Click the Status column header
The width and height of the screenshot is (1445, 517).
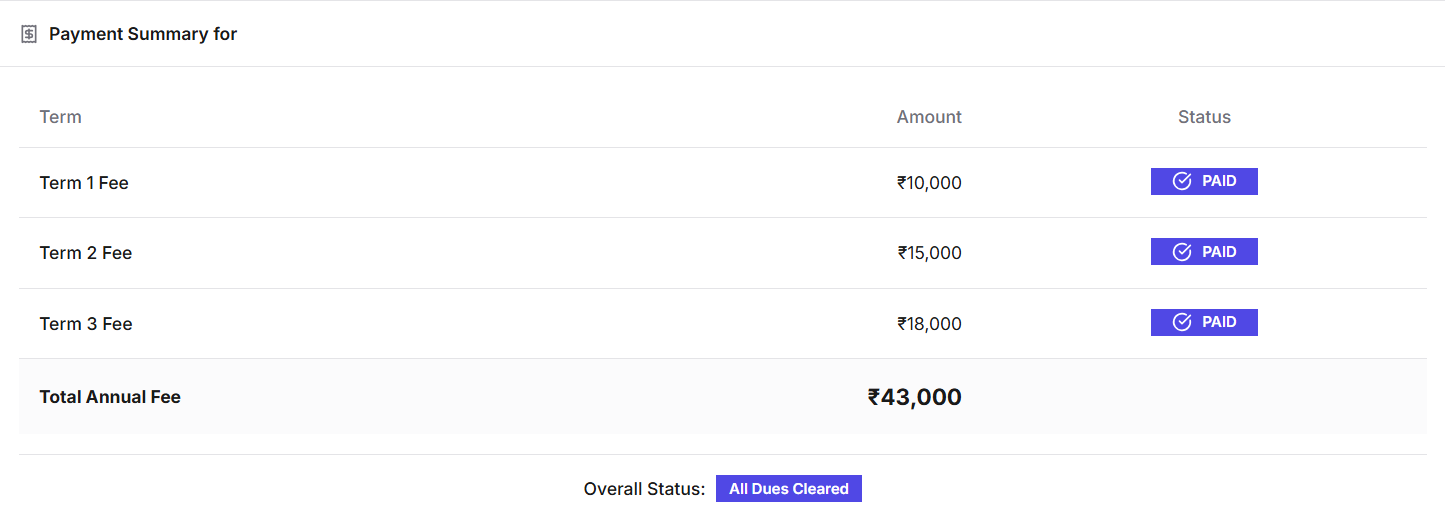[1204, 117]
